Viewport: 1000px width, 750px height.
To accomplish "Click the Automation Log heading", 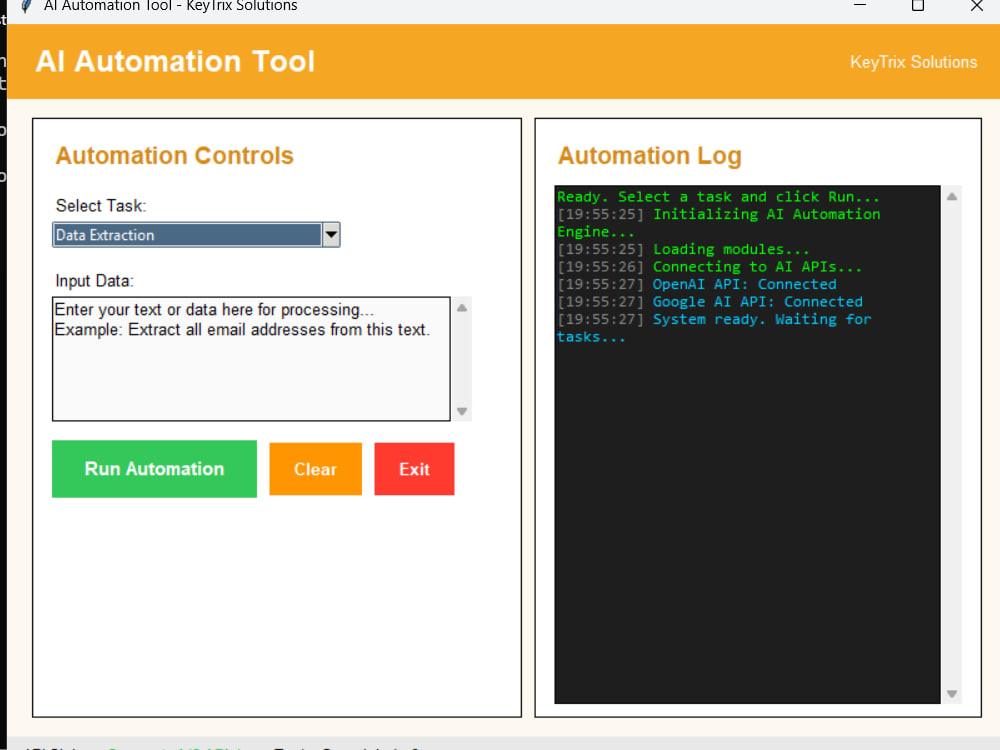I will click(650, 156).
